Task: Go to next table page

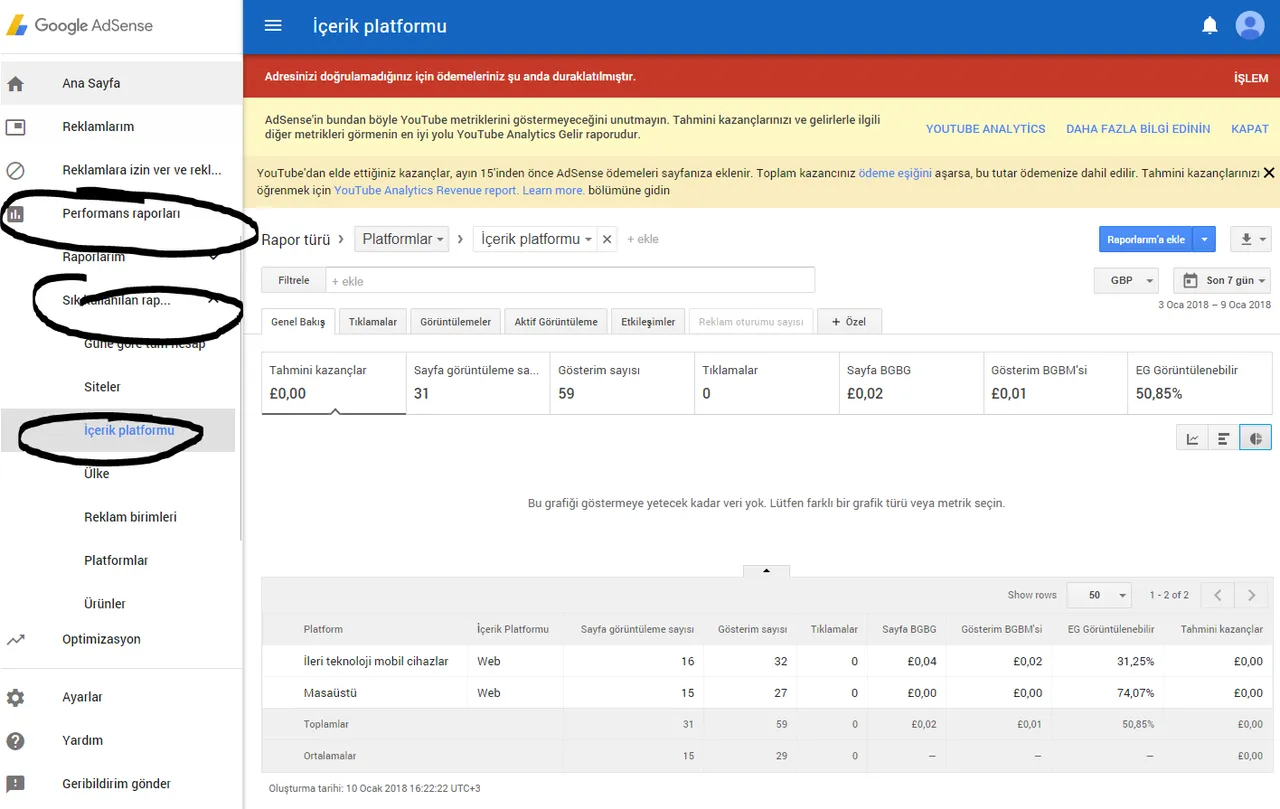Action: pos(1251,595)
